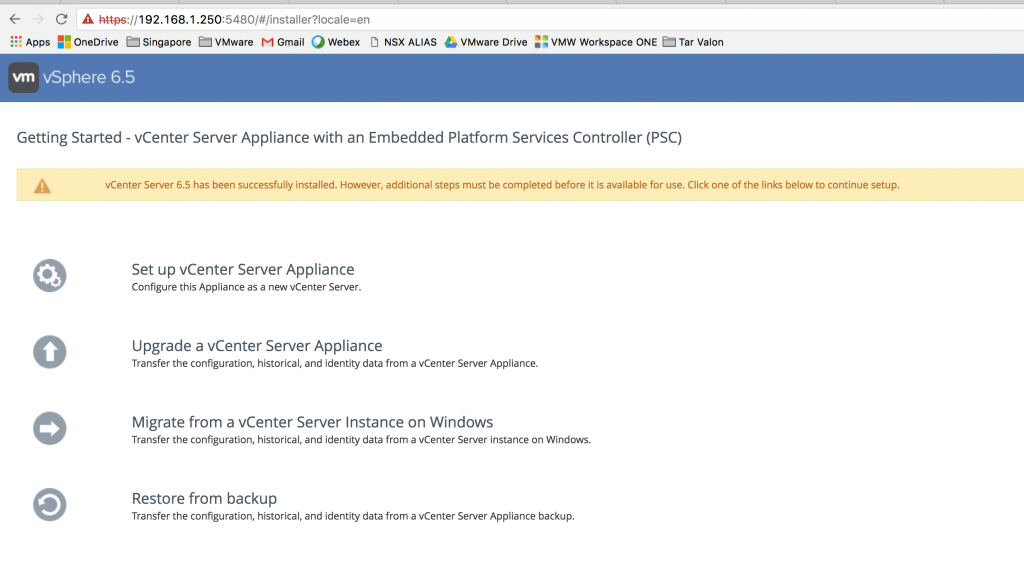
Task: Choose Upgrade a vCenter Server Appliance
Action: [257, 346]
